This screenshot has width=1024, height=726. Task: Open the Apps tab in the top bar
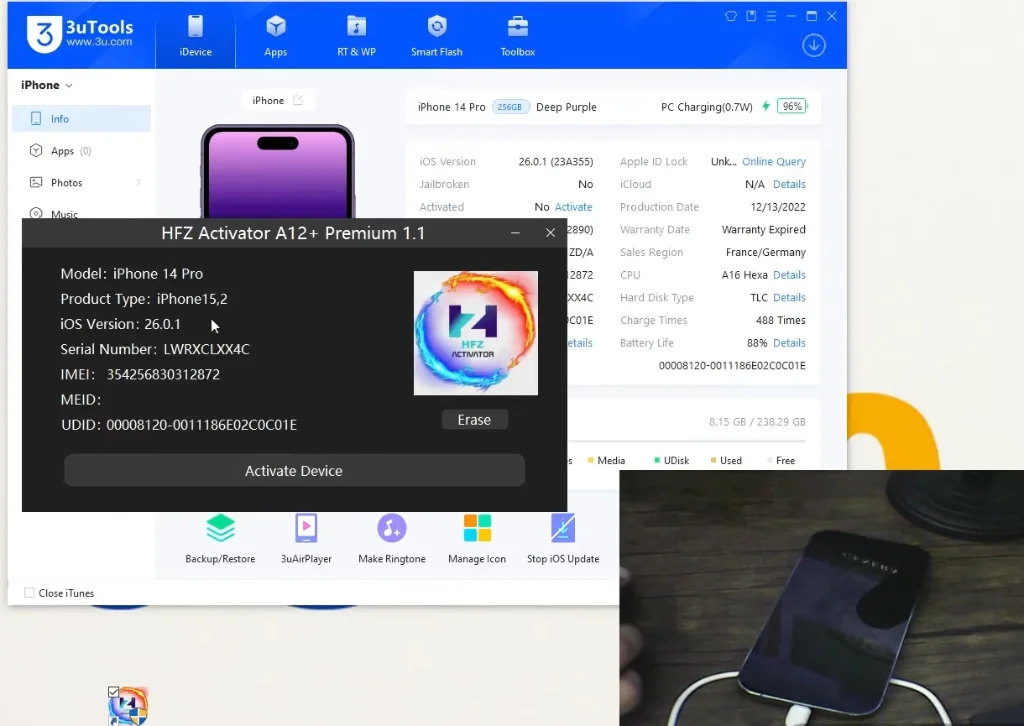pos(276,37)
